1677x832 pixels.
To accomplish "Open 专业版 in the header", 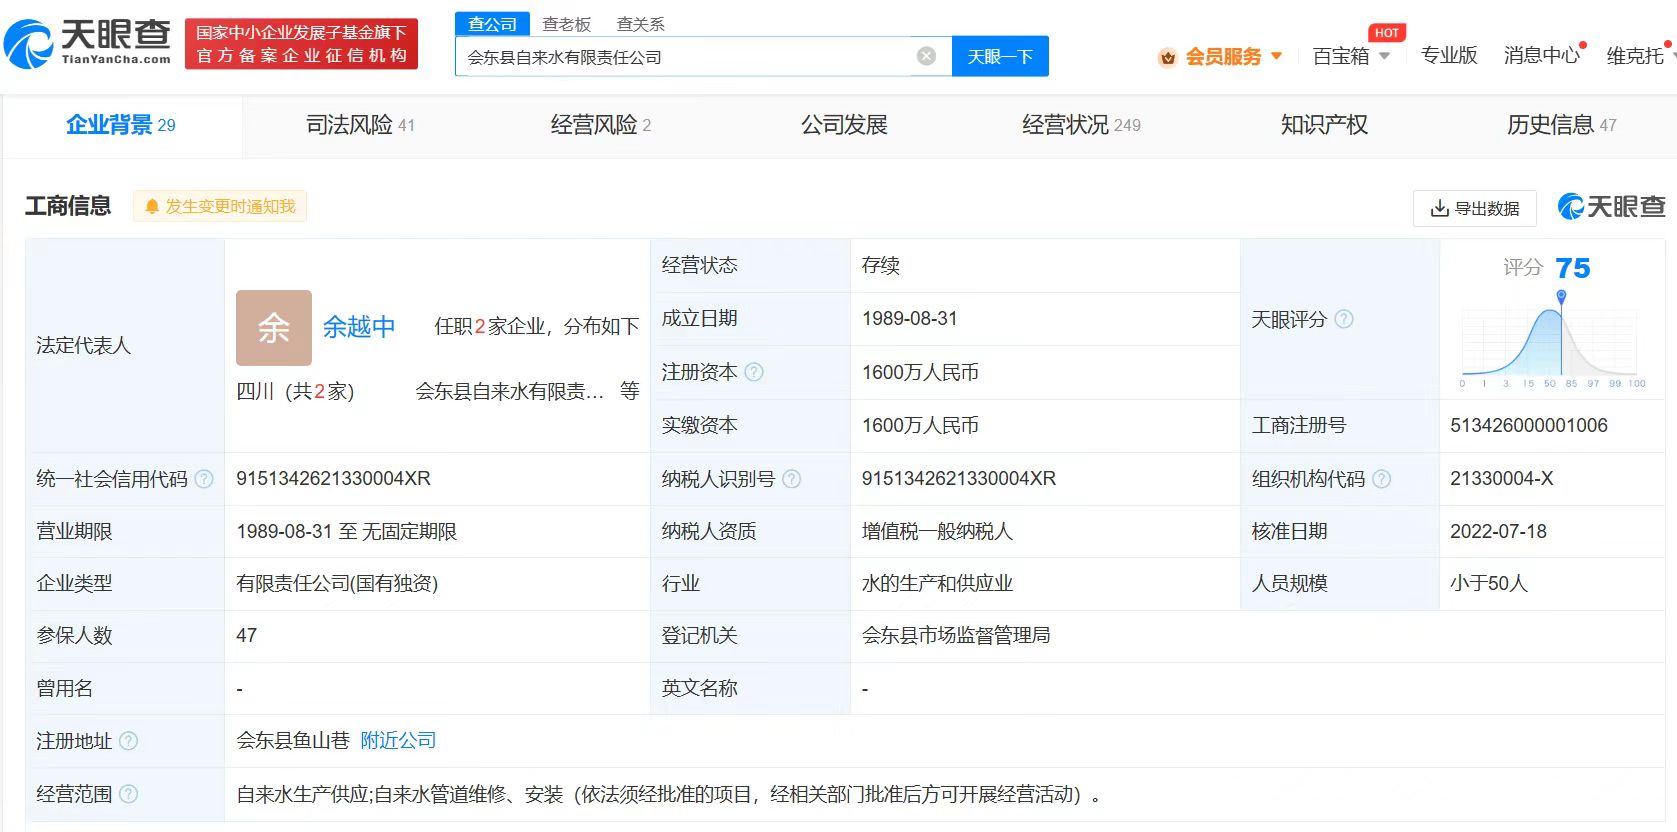I will pos(1449,55).
